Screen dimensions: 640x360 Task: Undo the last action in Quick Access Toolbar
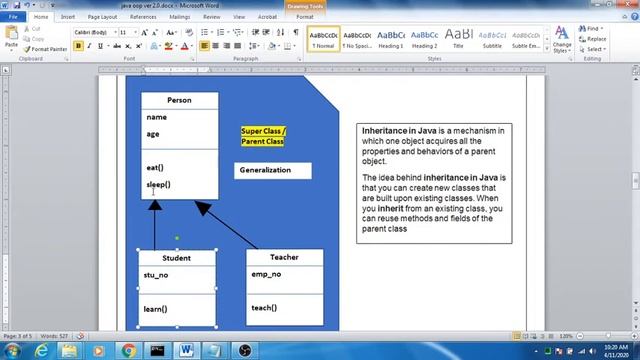pyautogui.click(x=27, y=5)
